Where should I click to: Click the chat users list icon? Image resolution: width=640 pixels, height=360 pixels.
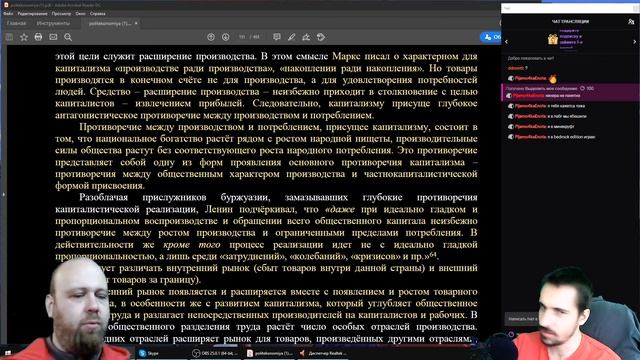pyautogui.click(x=631, y=22)
